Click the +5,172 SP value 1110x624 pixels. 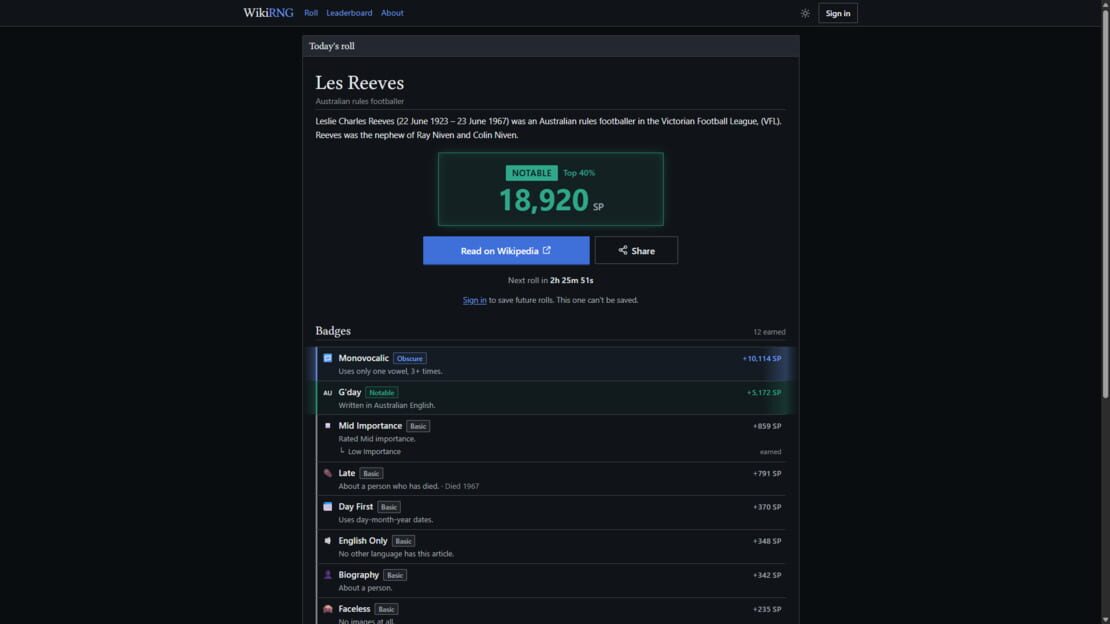[764, 392]
